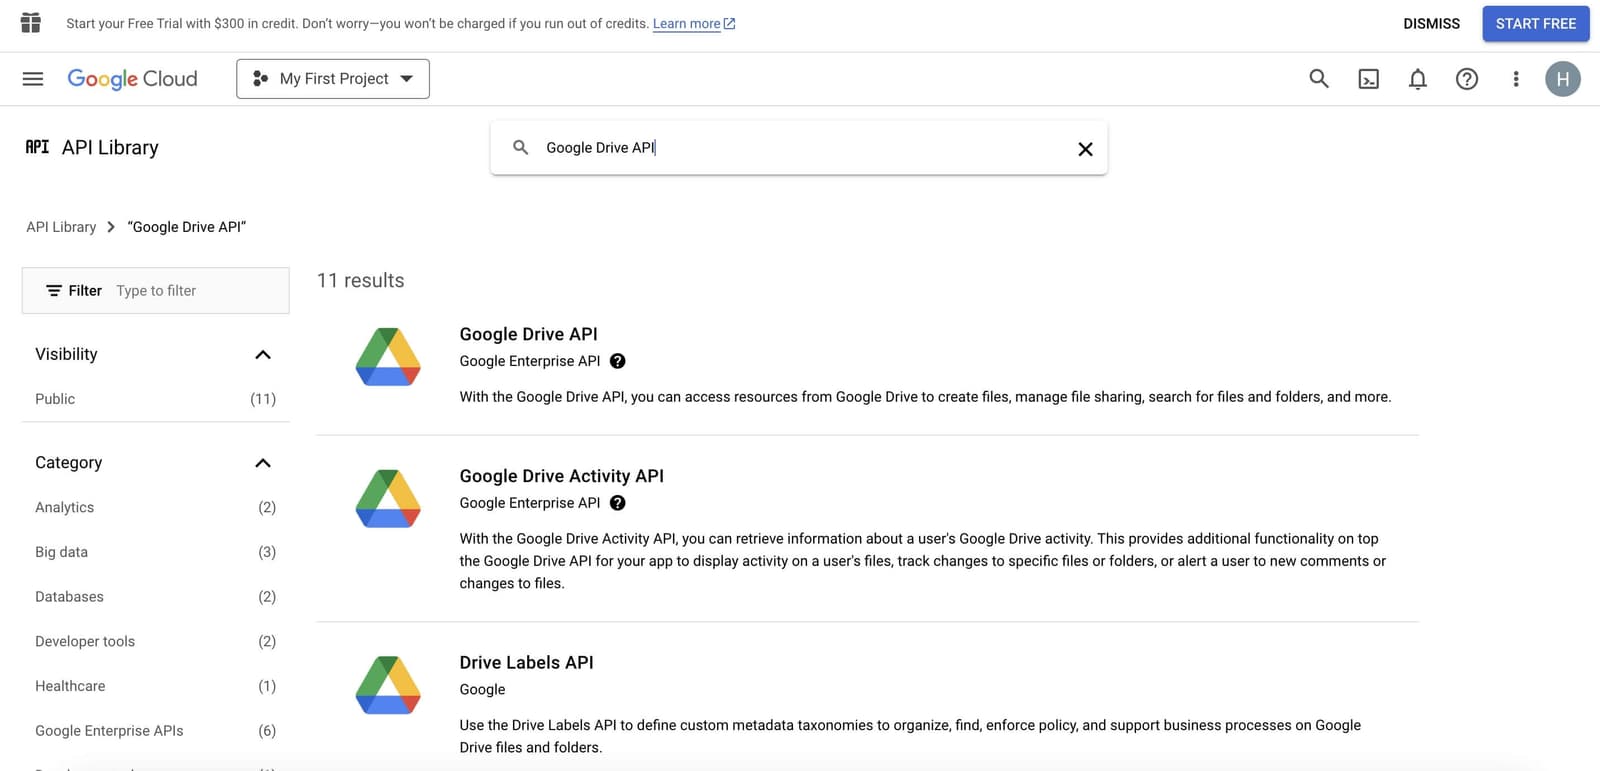Clear the API search box with X
Screen dimensions: 1600x771
pos(1085,149)
